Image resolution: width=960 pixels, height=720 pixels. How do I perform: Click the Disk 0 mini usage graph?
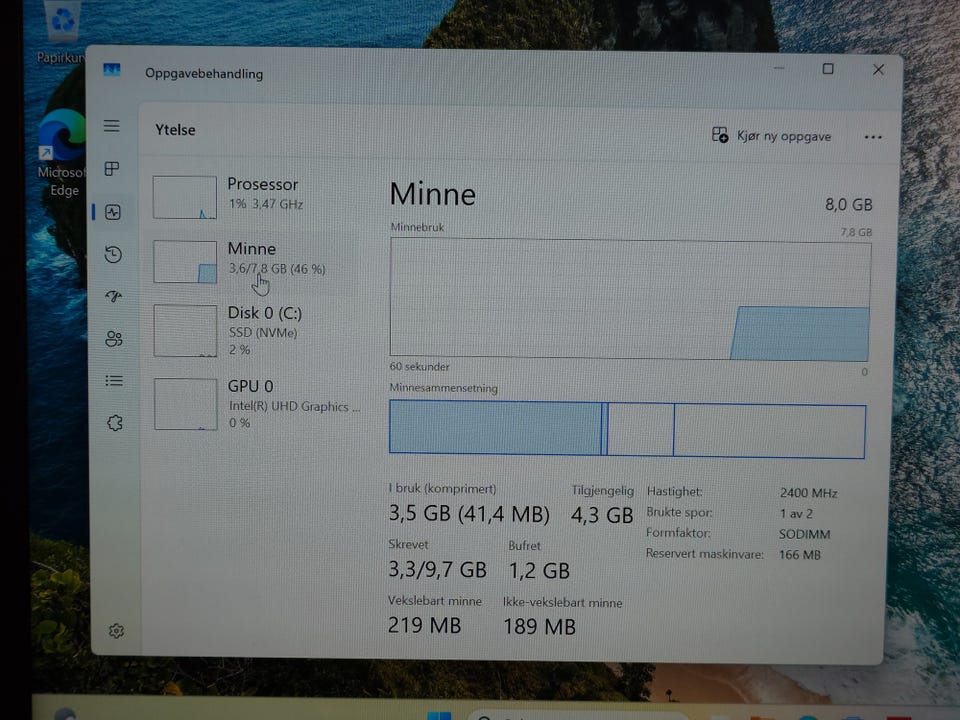(x=186, y=331)
